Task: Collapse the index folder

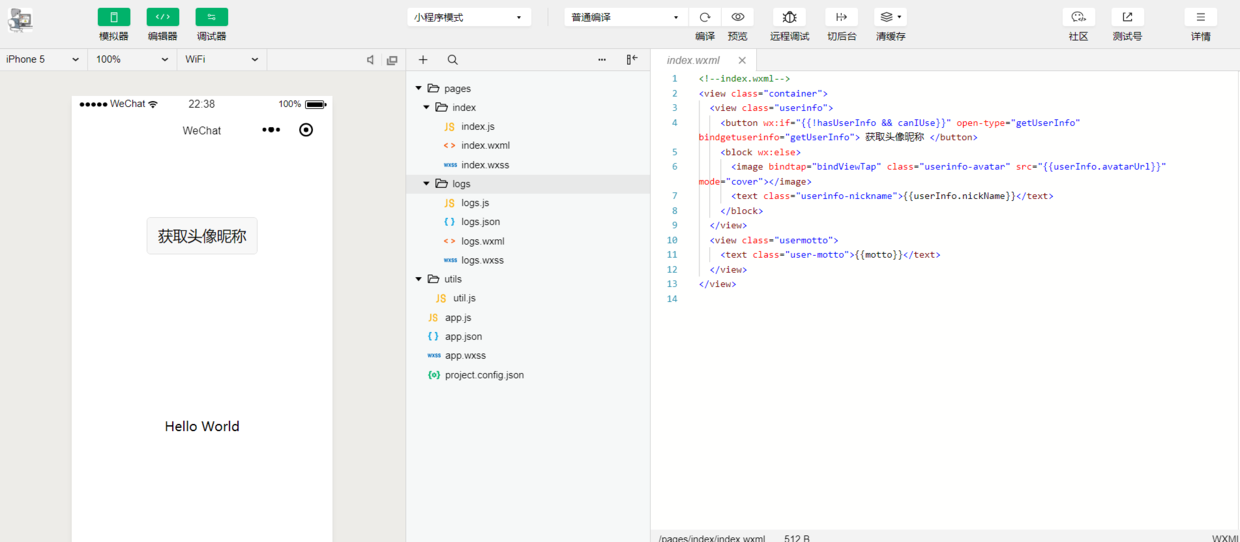Action: tap(427, 107)
